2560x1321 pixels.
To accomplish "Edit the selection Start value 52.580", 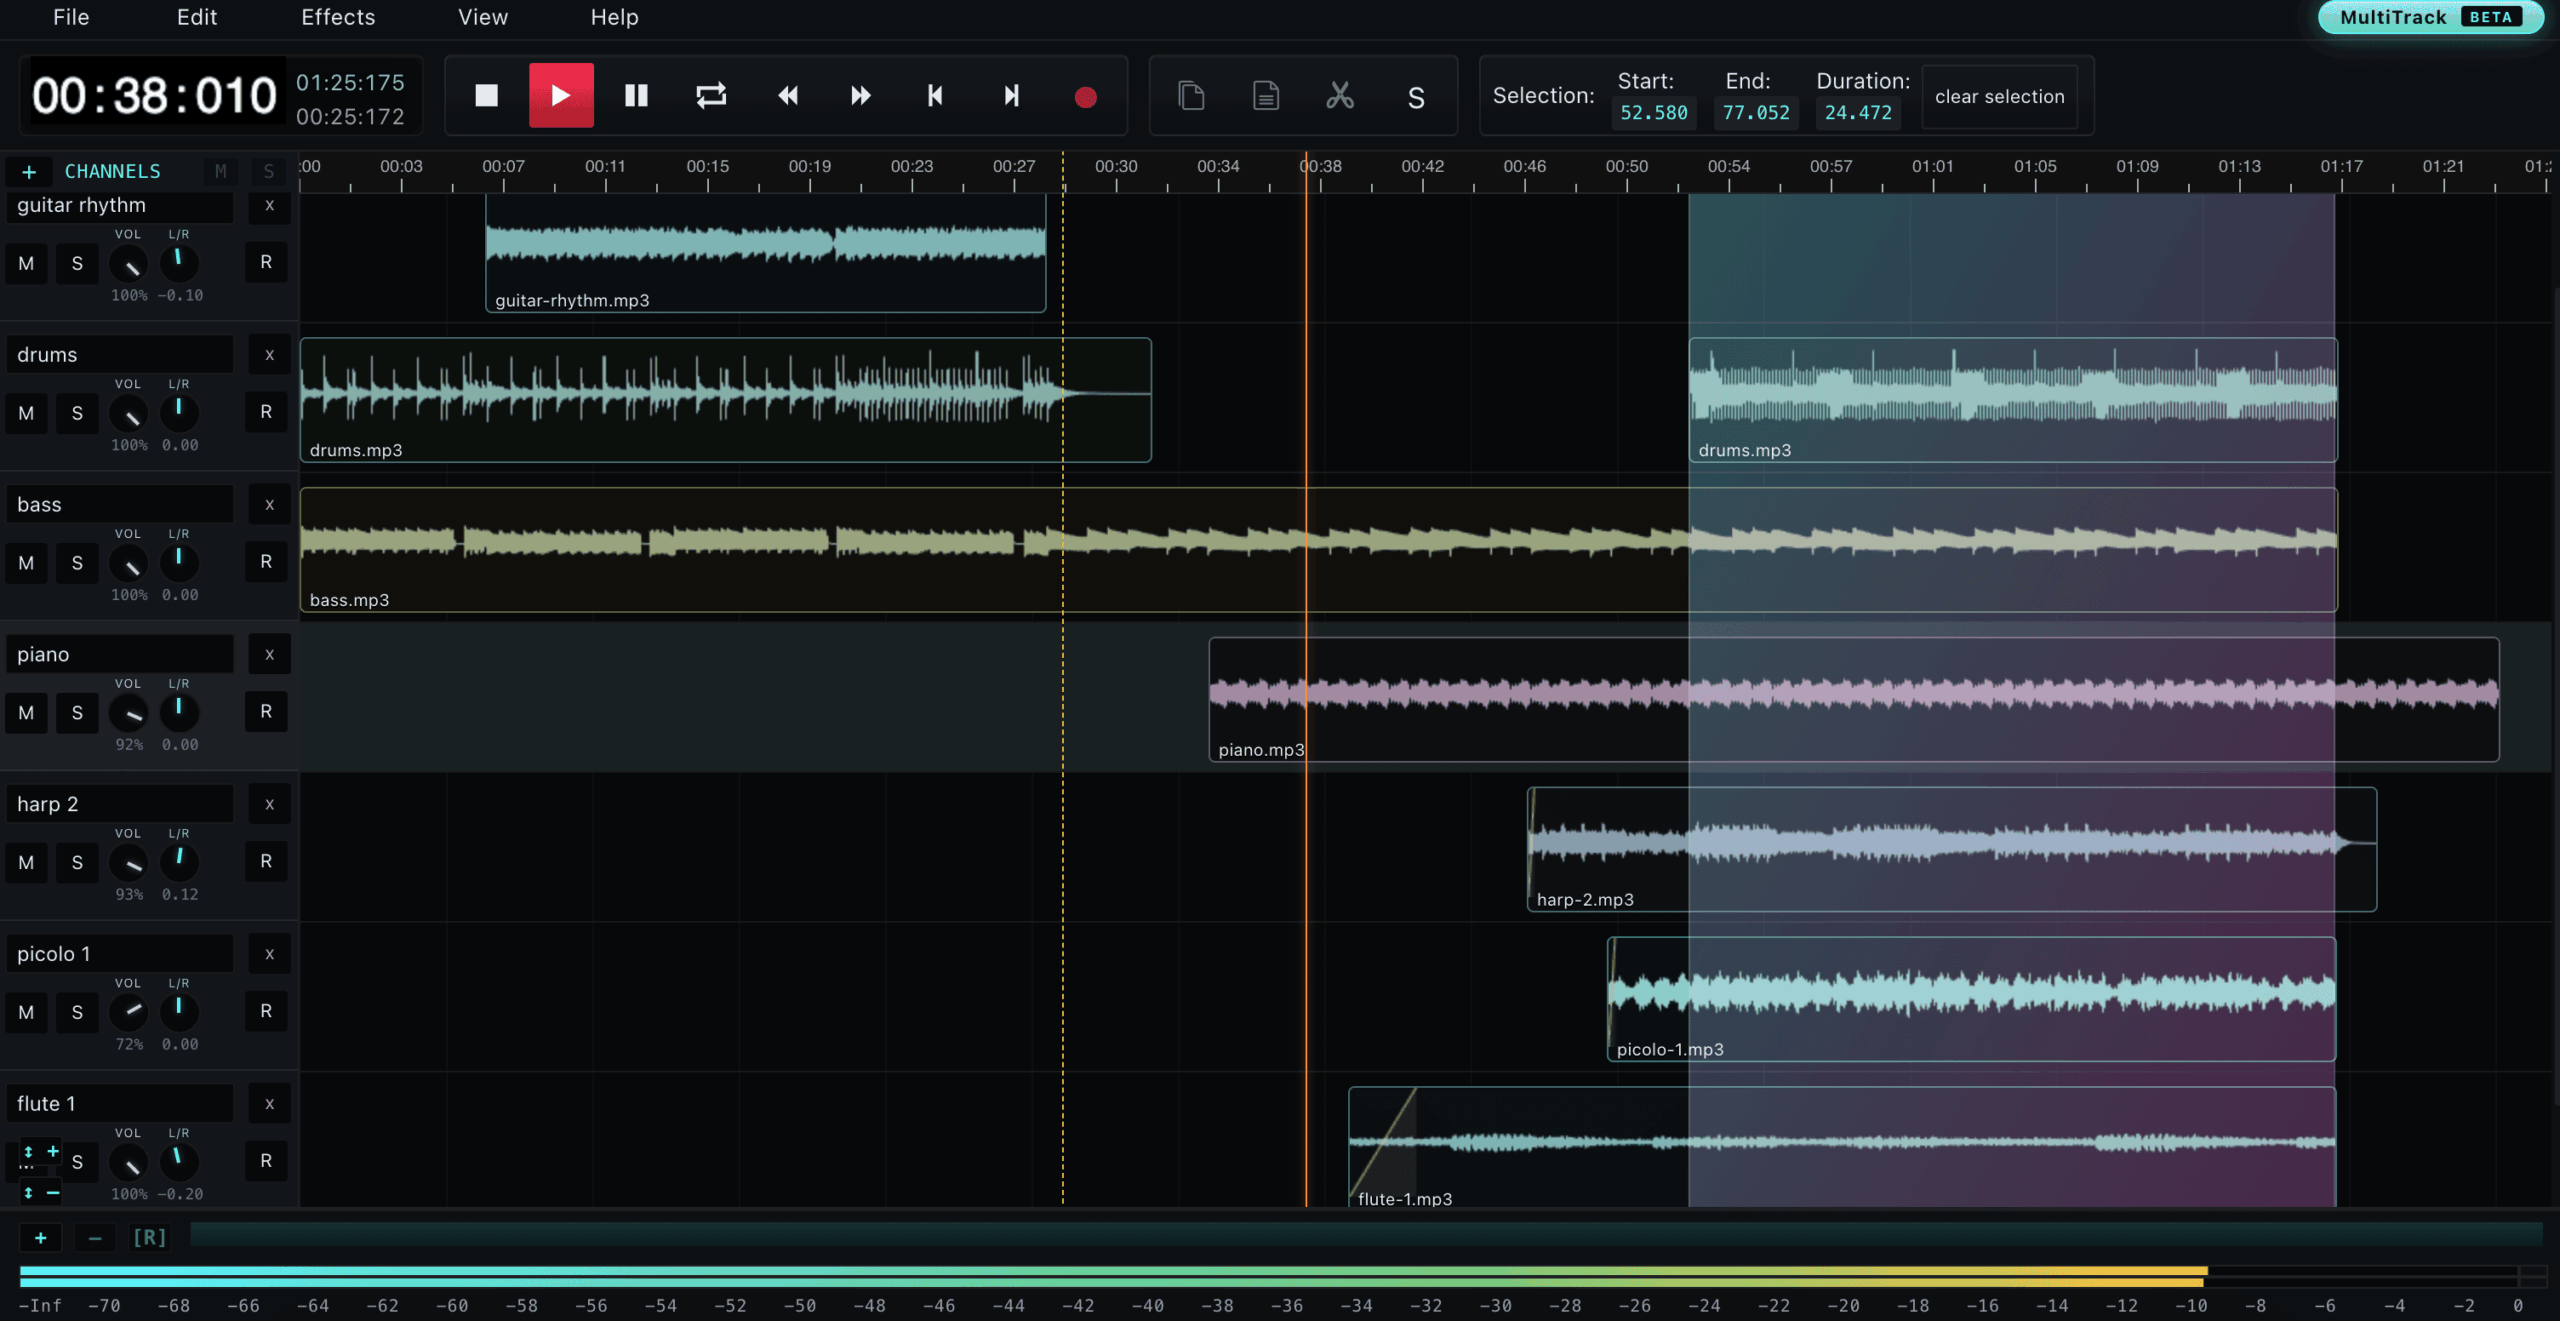I will click(x=1654, y=113).
